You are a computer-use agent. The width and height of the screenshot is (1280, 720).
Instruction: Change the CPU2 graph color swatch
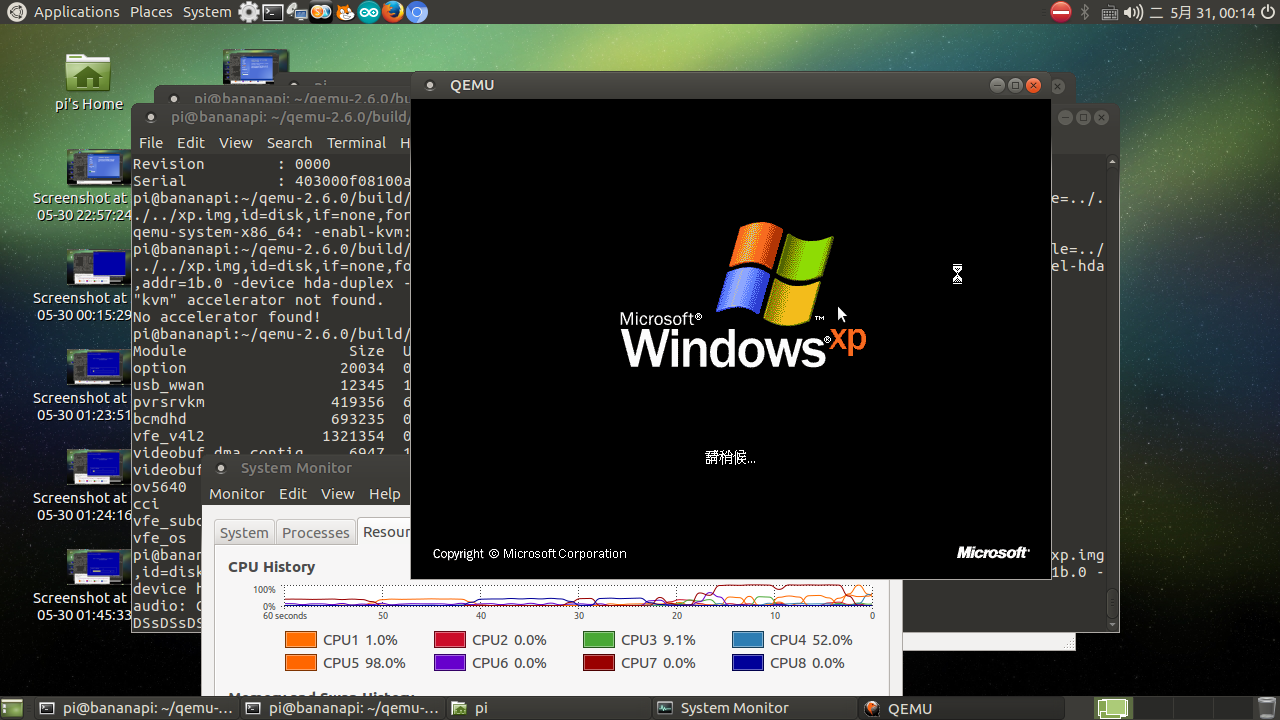tap(449, 640)
